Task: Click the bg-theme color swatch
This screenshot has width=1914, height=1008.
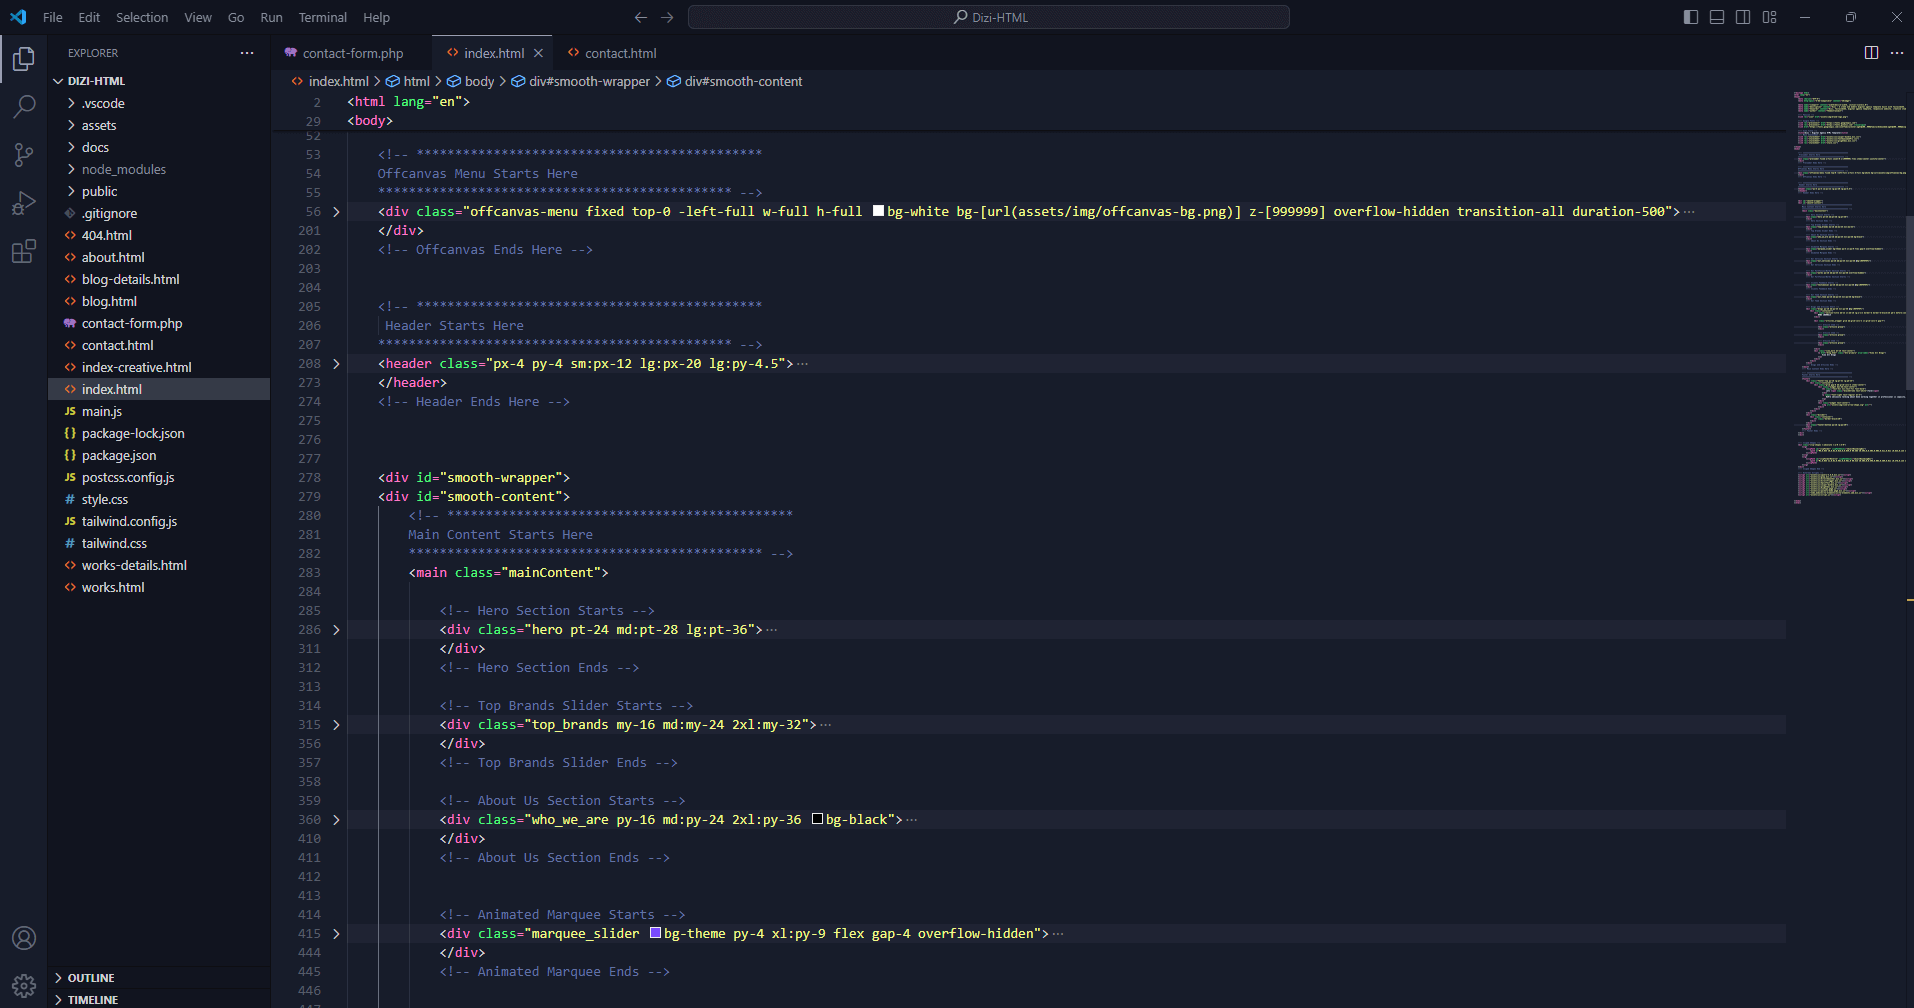Action: (655, 933)
